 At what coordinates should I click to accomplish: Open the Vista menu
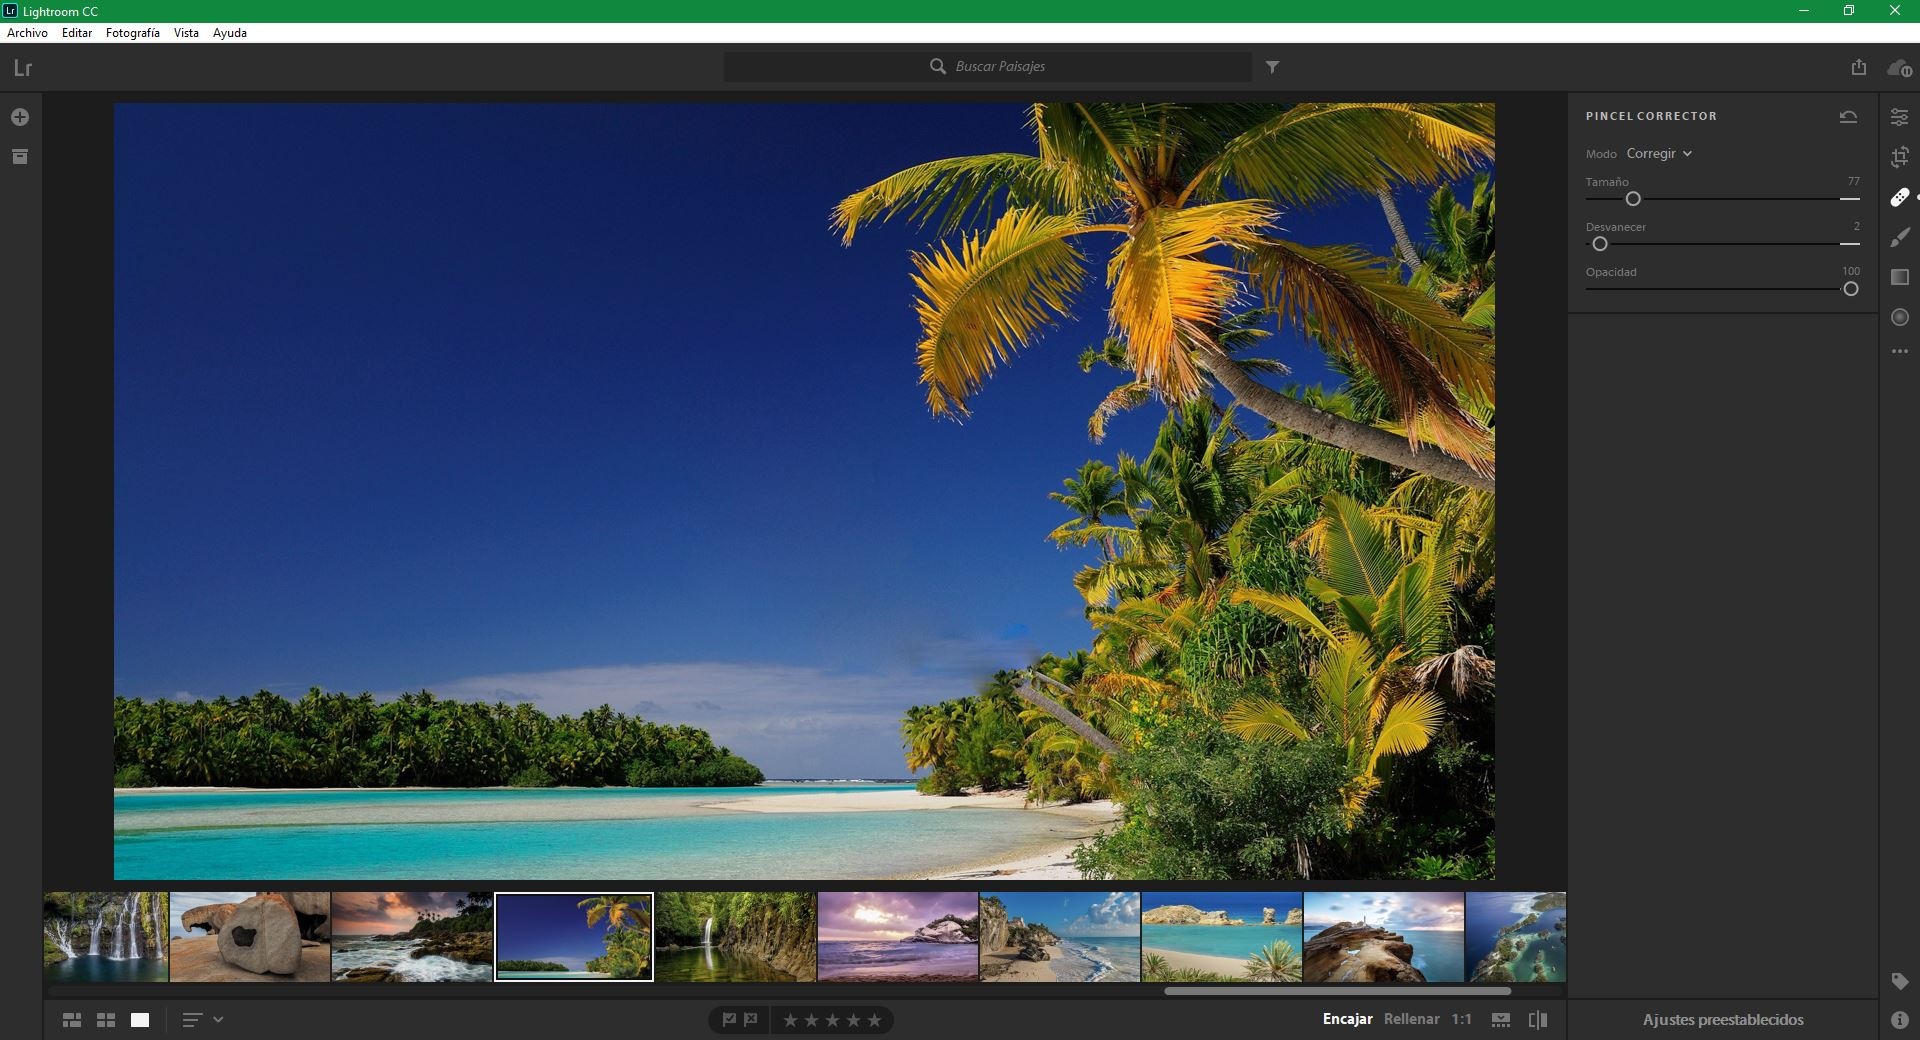click(x=186, y=33)
